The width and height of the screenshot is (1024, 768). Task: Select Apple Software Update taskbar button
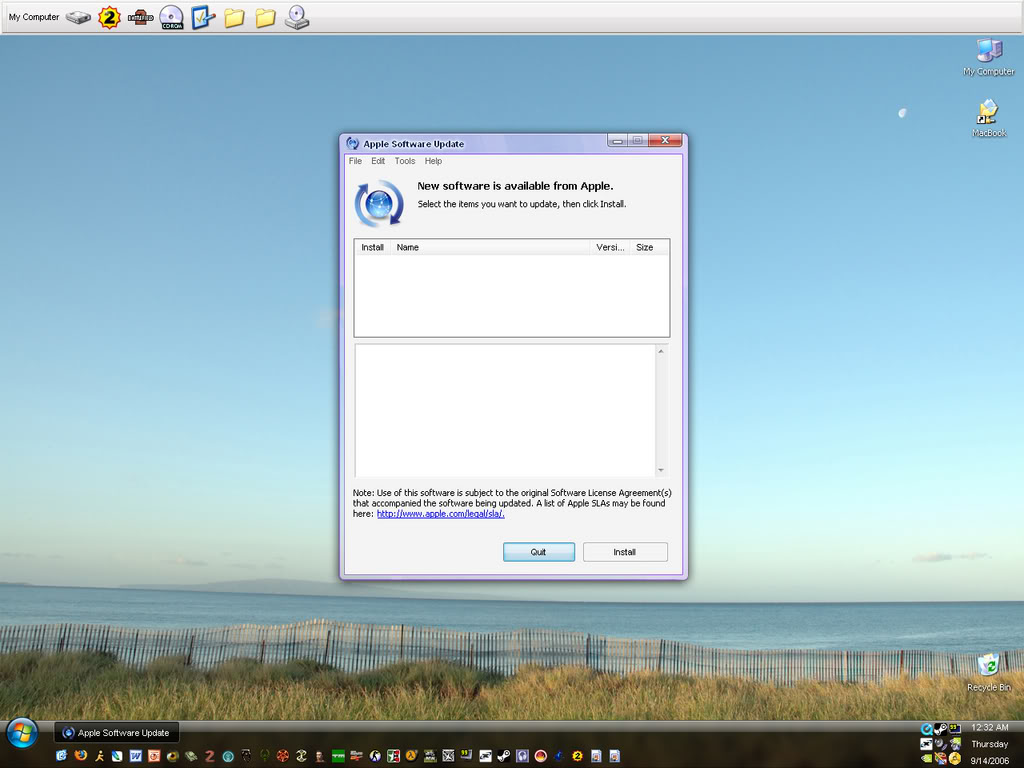pyautogui.click(x=116, y=733)
